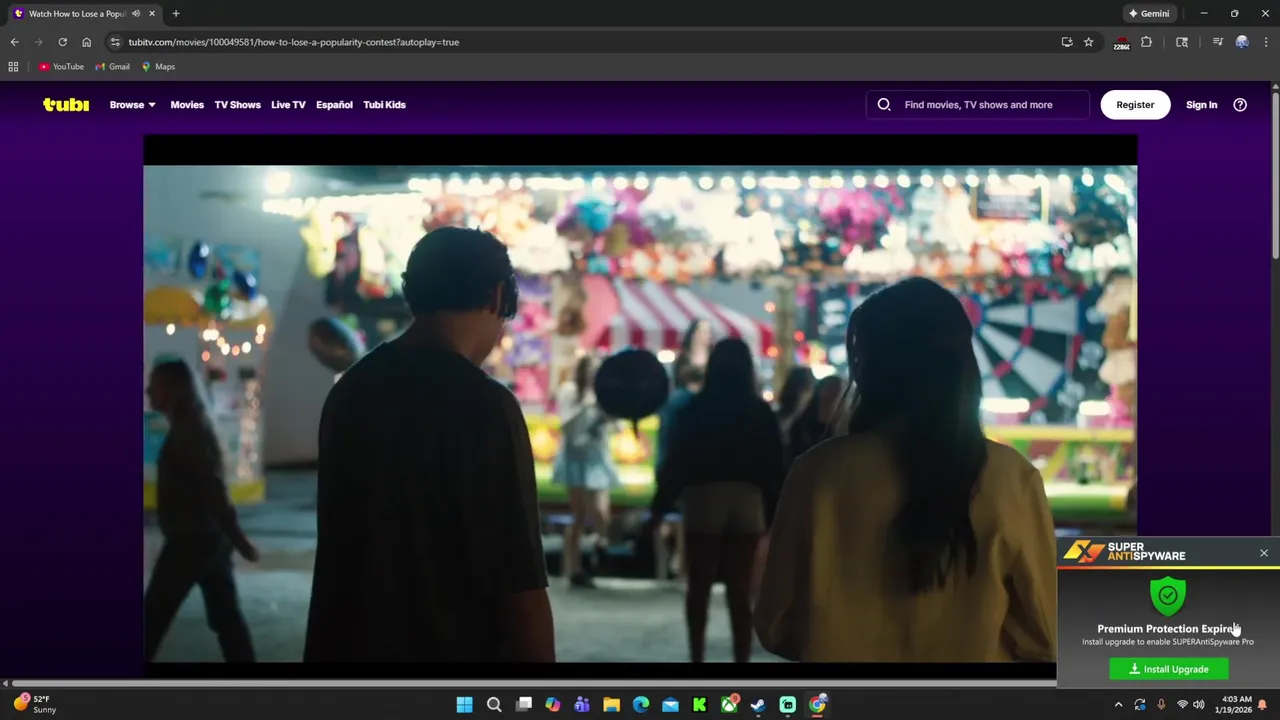Click the horizontal page scrollbar
The height and width of the screenshot is (720, 1280).
(x=532, y=683)
